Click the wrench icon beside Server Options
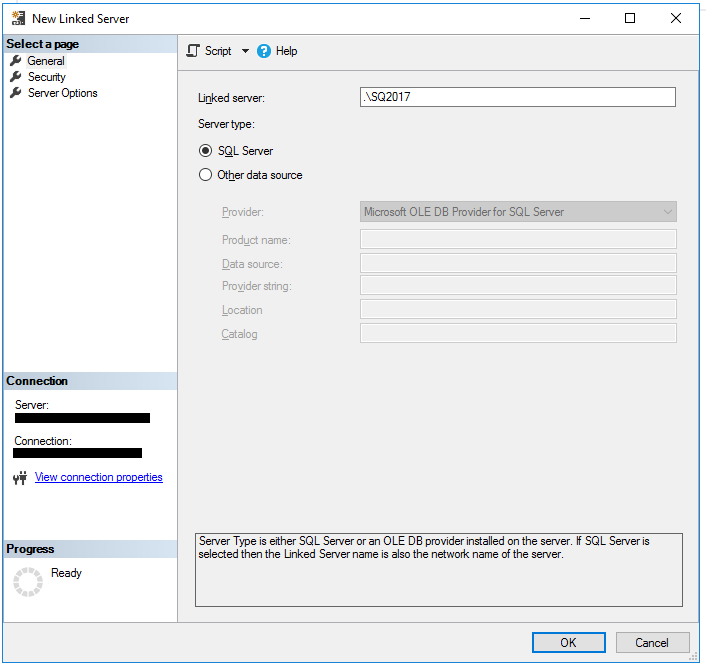Image resolution: width=706 pixels, height=667 pixels. pyautogui.click(x=16, y=93)
